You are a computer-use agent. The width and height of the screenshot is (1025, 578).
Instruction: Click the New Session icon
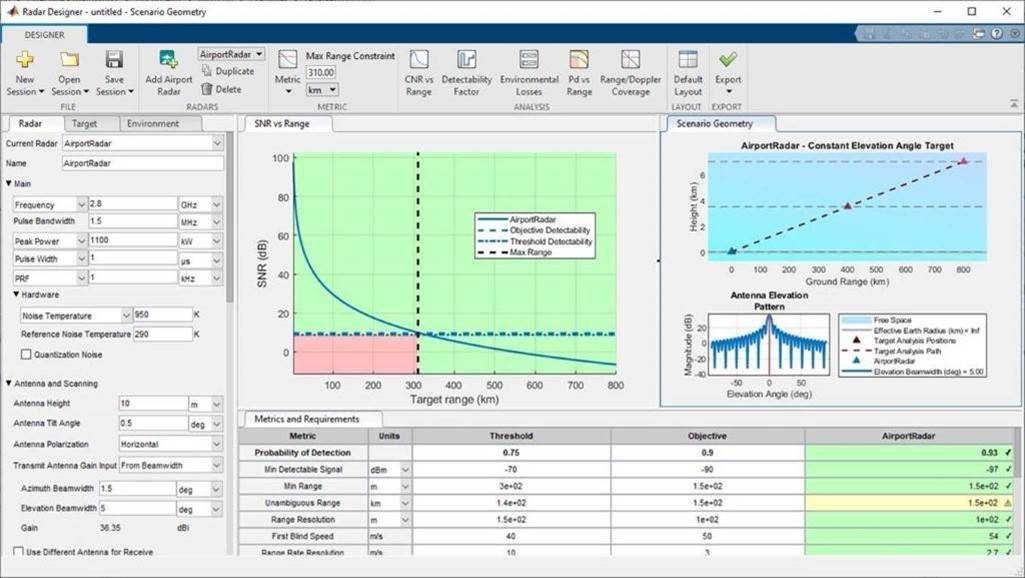point(24,70)
